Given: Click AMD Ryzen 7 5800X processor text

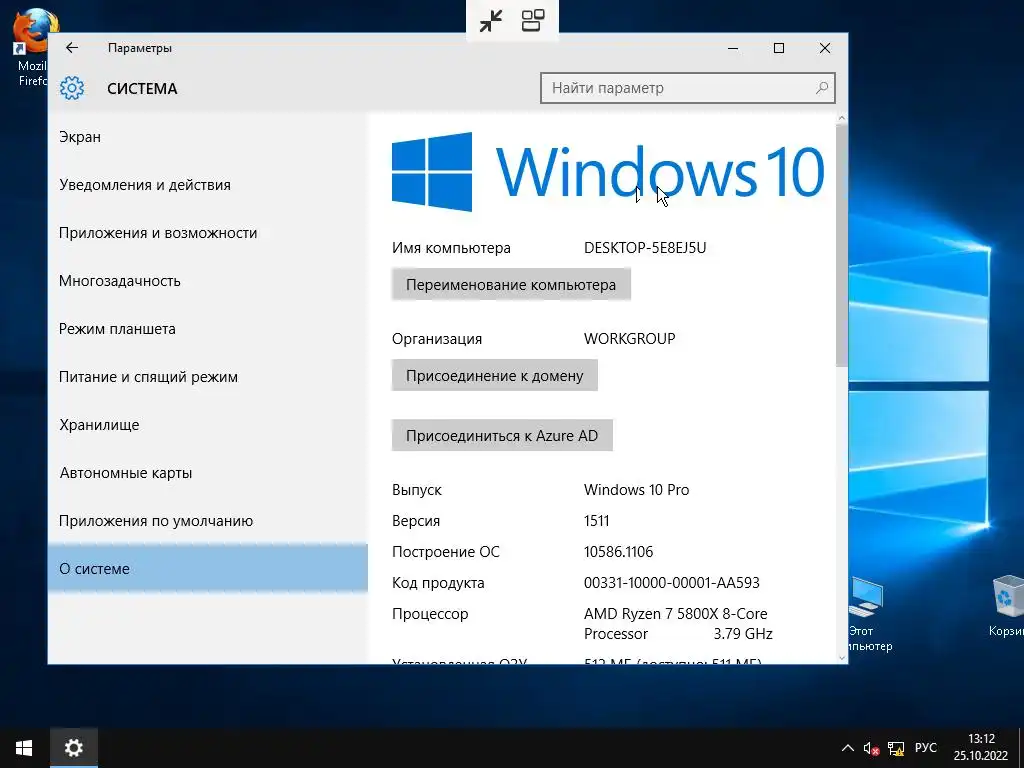Looking at the screenshot, I should (678, 624).
